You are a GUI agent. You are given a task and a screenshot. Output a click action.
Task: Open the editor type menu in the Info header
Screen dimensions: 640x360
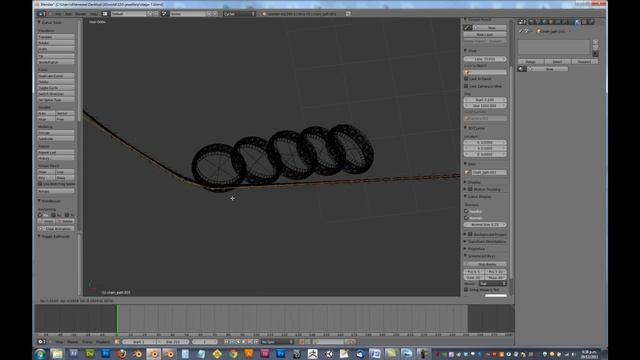42,13
